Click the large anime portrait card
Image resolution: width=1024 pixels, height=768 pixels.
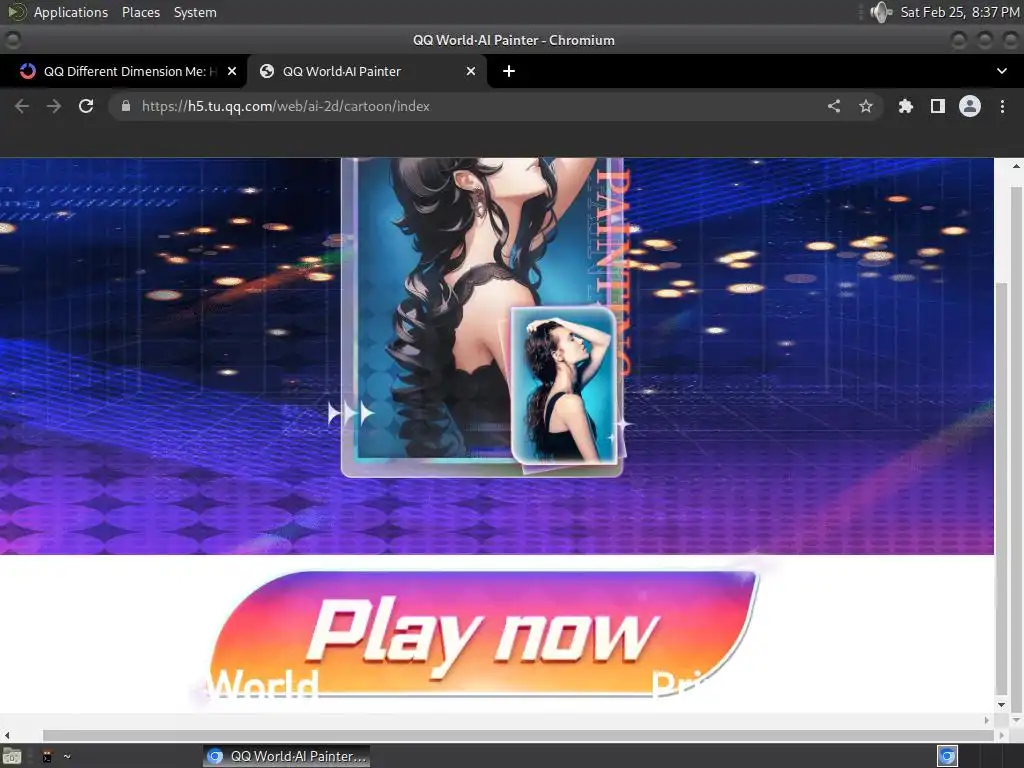(482, 317)
